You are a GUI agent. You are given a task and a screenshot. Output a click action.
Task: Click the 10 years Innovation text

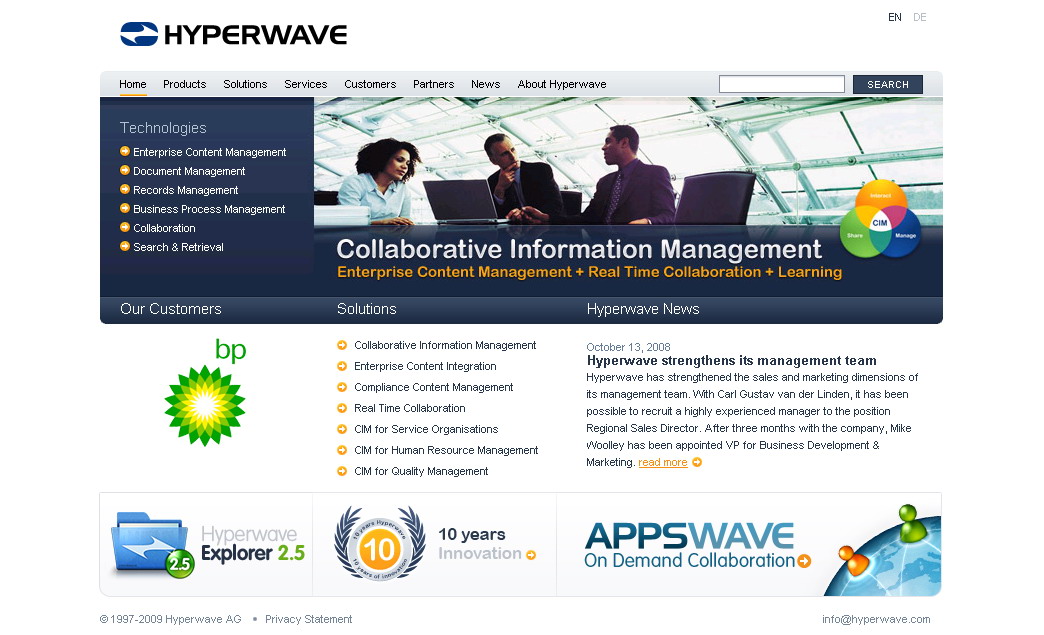pyautogui.click(x=480, y=544)
